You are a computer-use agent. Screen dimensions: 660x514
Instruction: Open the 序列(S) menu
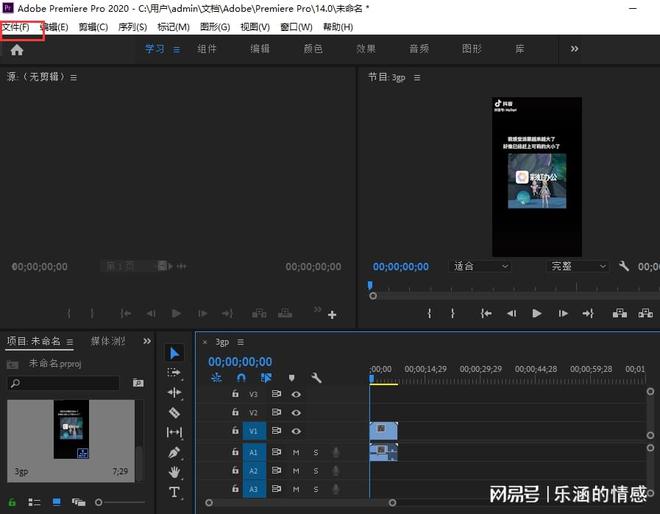click(132, 27)
